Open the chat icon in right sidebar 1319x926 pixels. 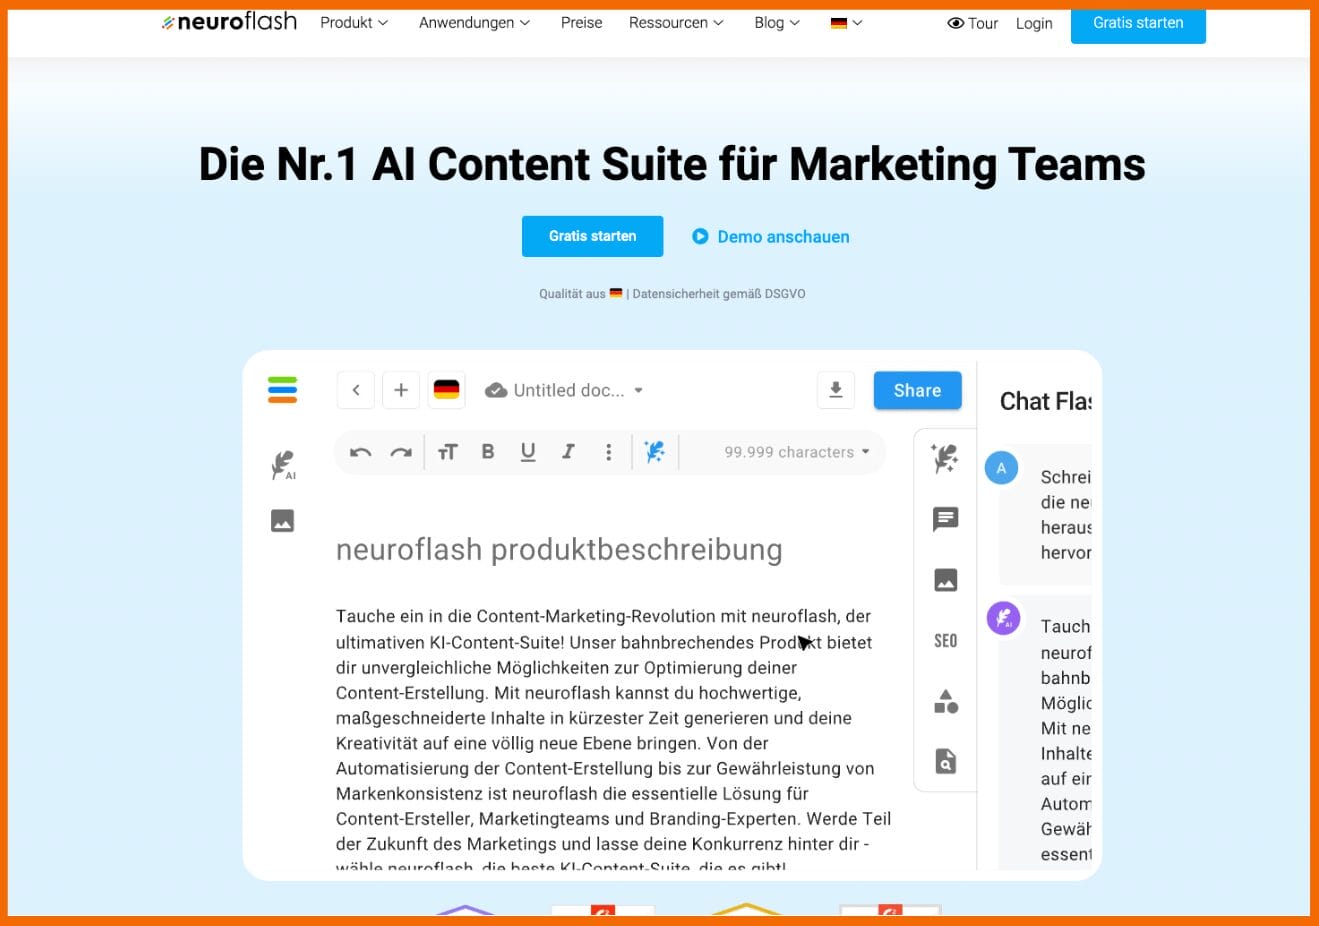tap(945, 518)
